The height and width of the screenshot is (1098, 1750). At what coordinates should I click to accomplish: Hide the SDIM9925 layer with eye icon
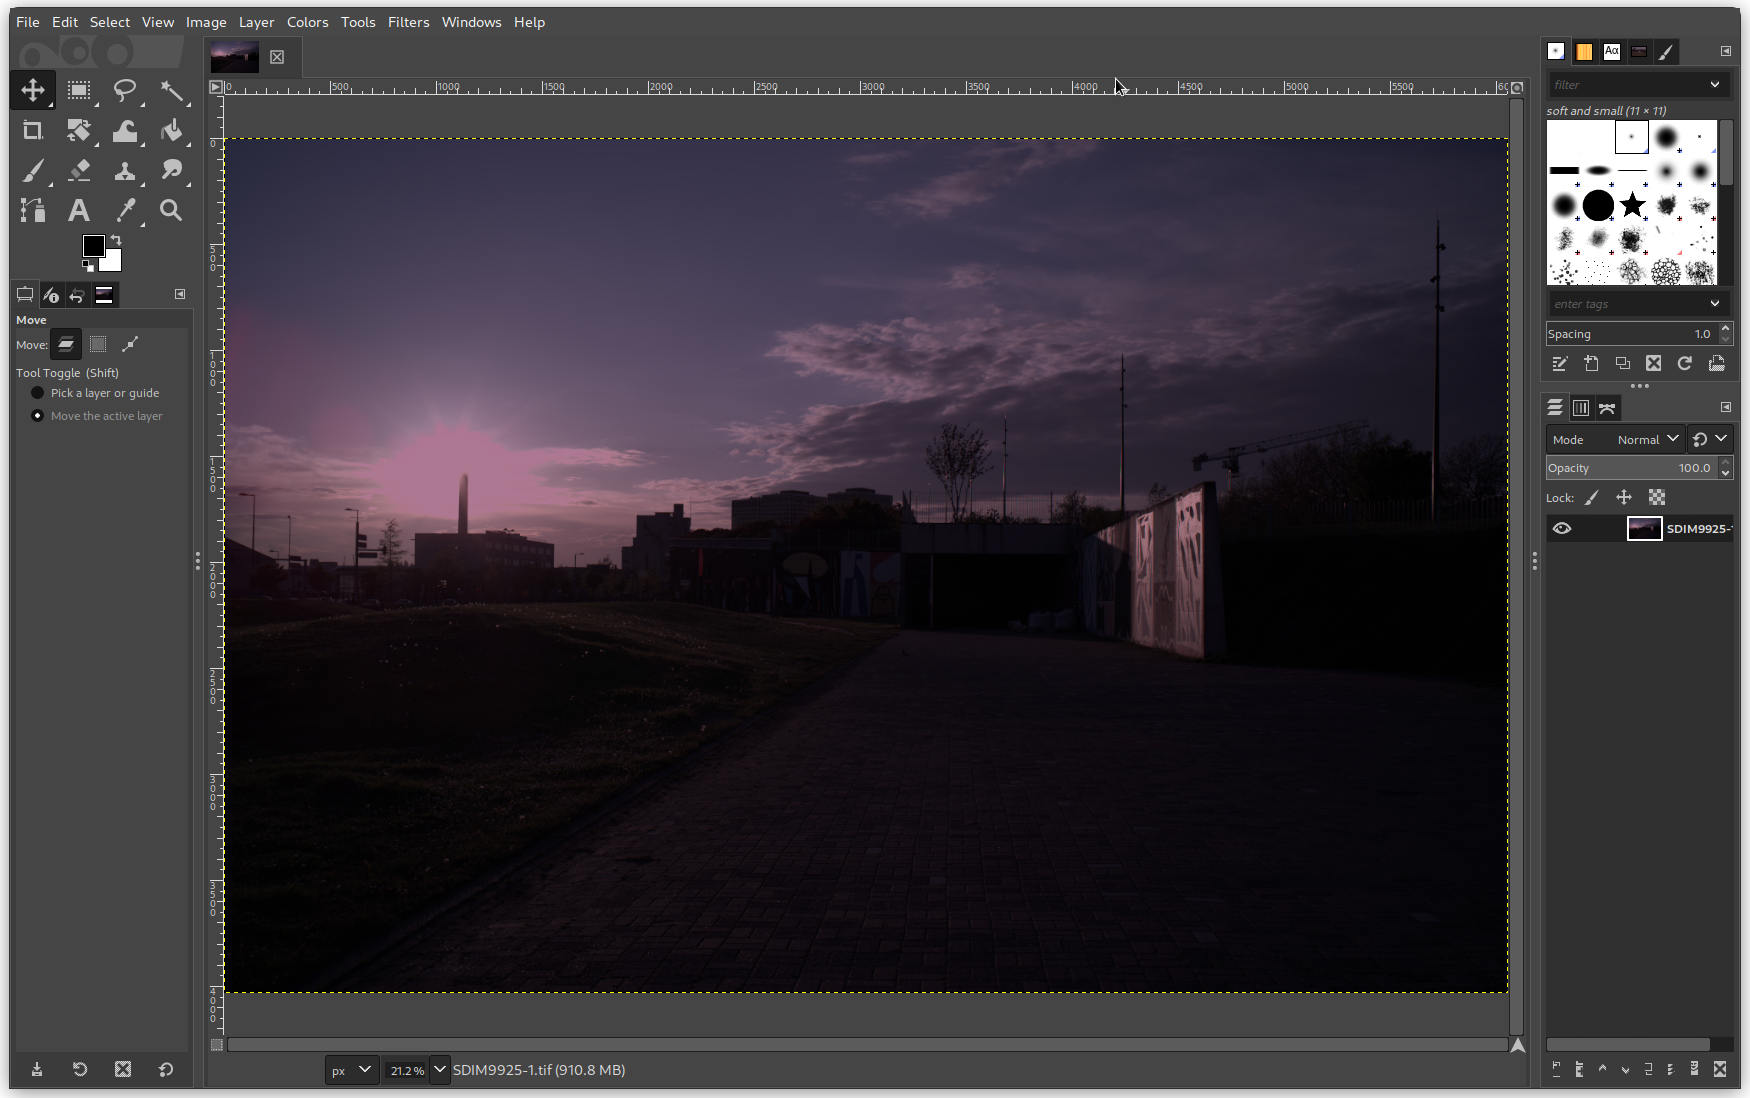coord(1562,529)
